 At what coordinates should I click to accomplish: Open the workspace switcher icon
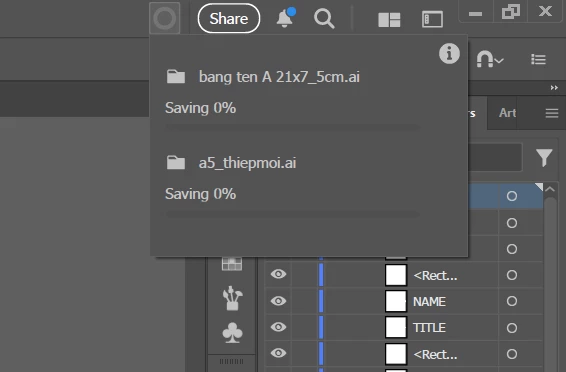point(432,19)
